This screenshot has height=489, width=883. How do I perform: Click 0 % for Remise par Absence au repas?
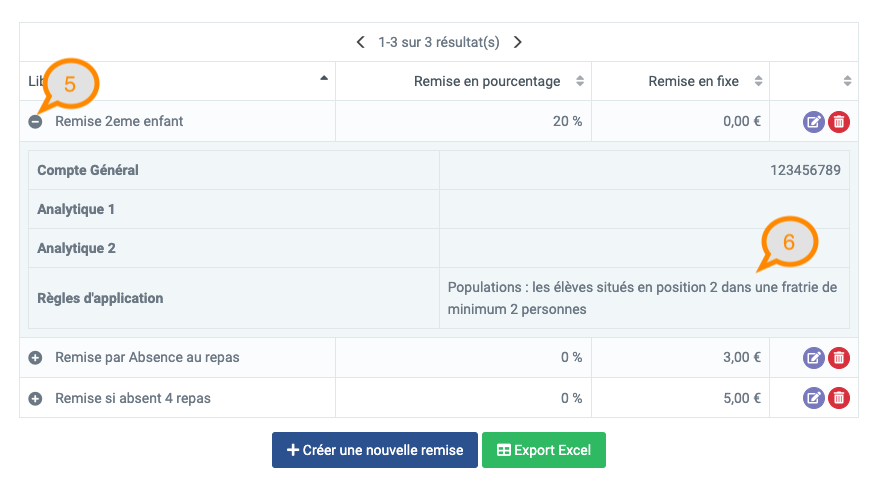[571, 357]
